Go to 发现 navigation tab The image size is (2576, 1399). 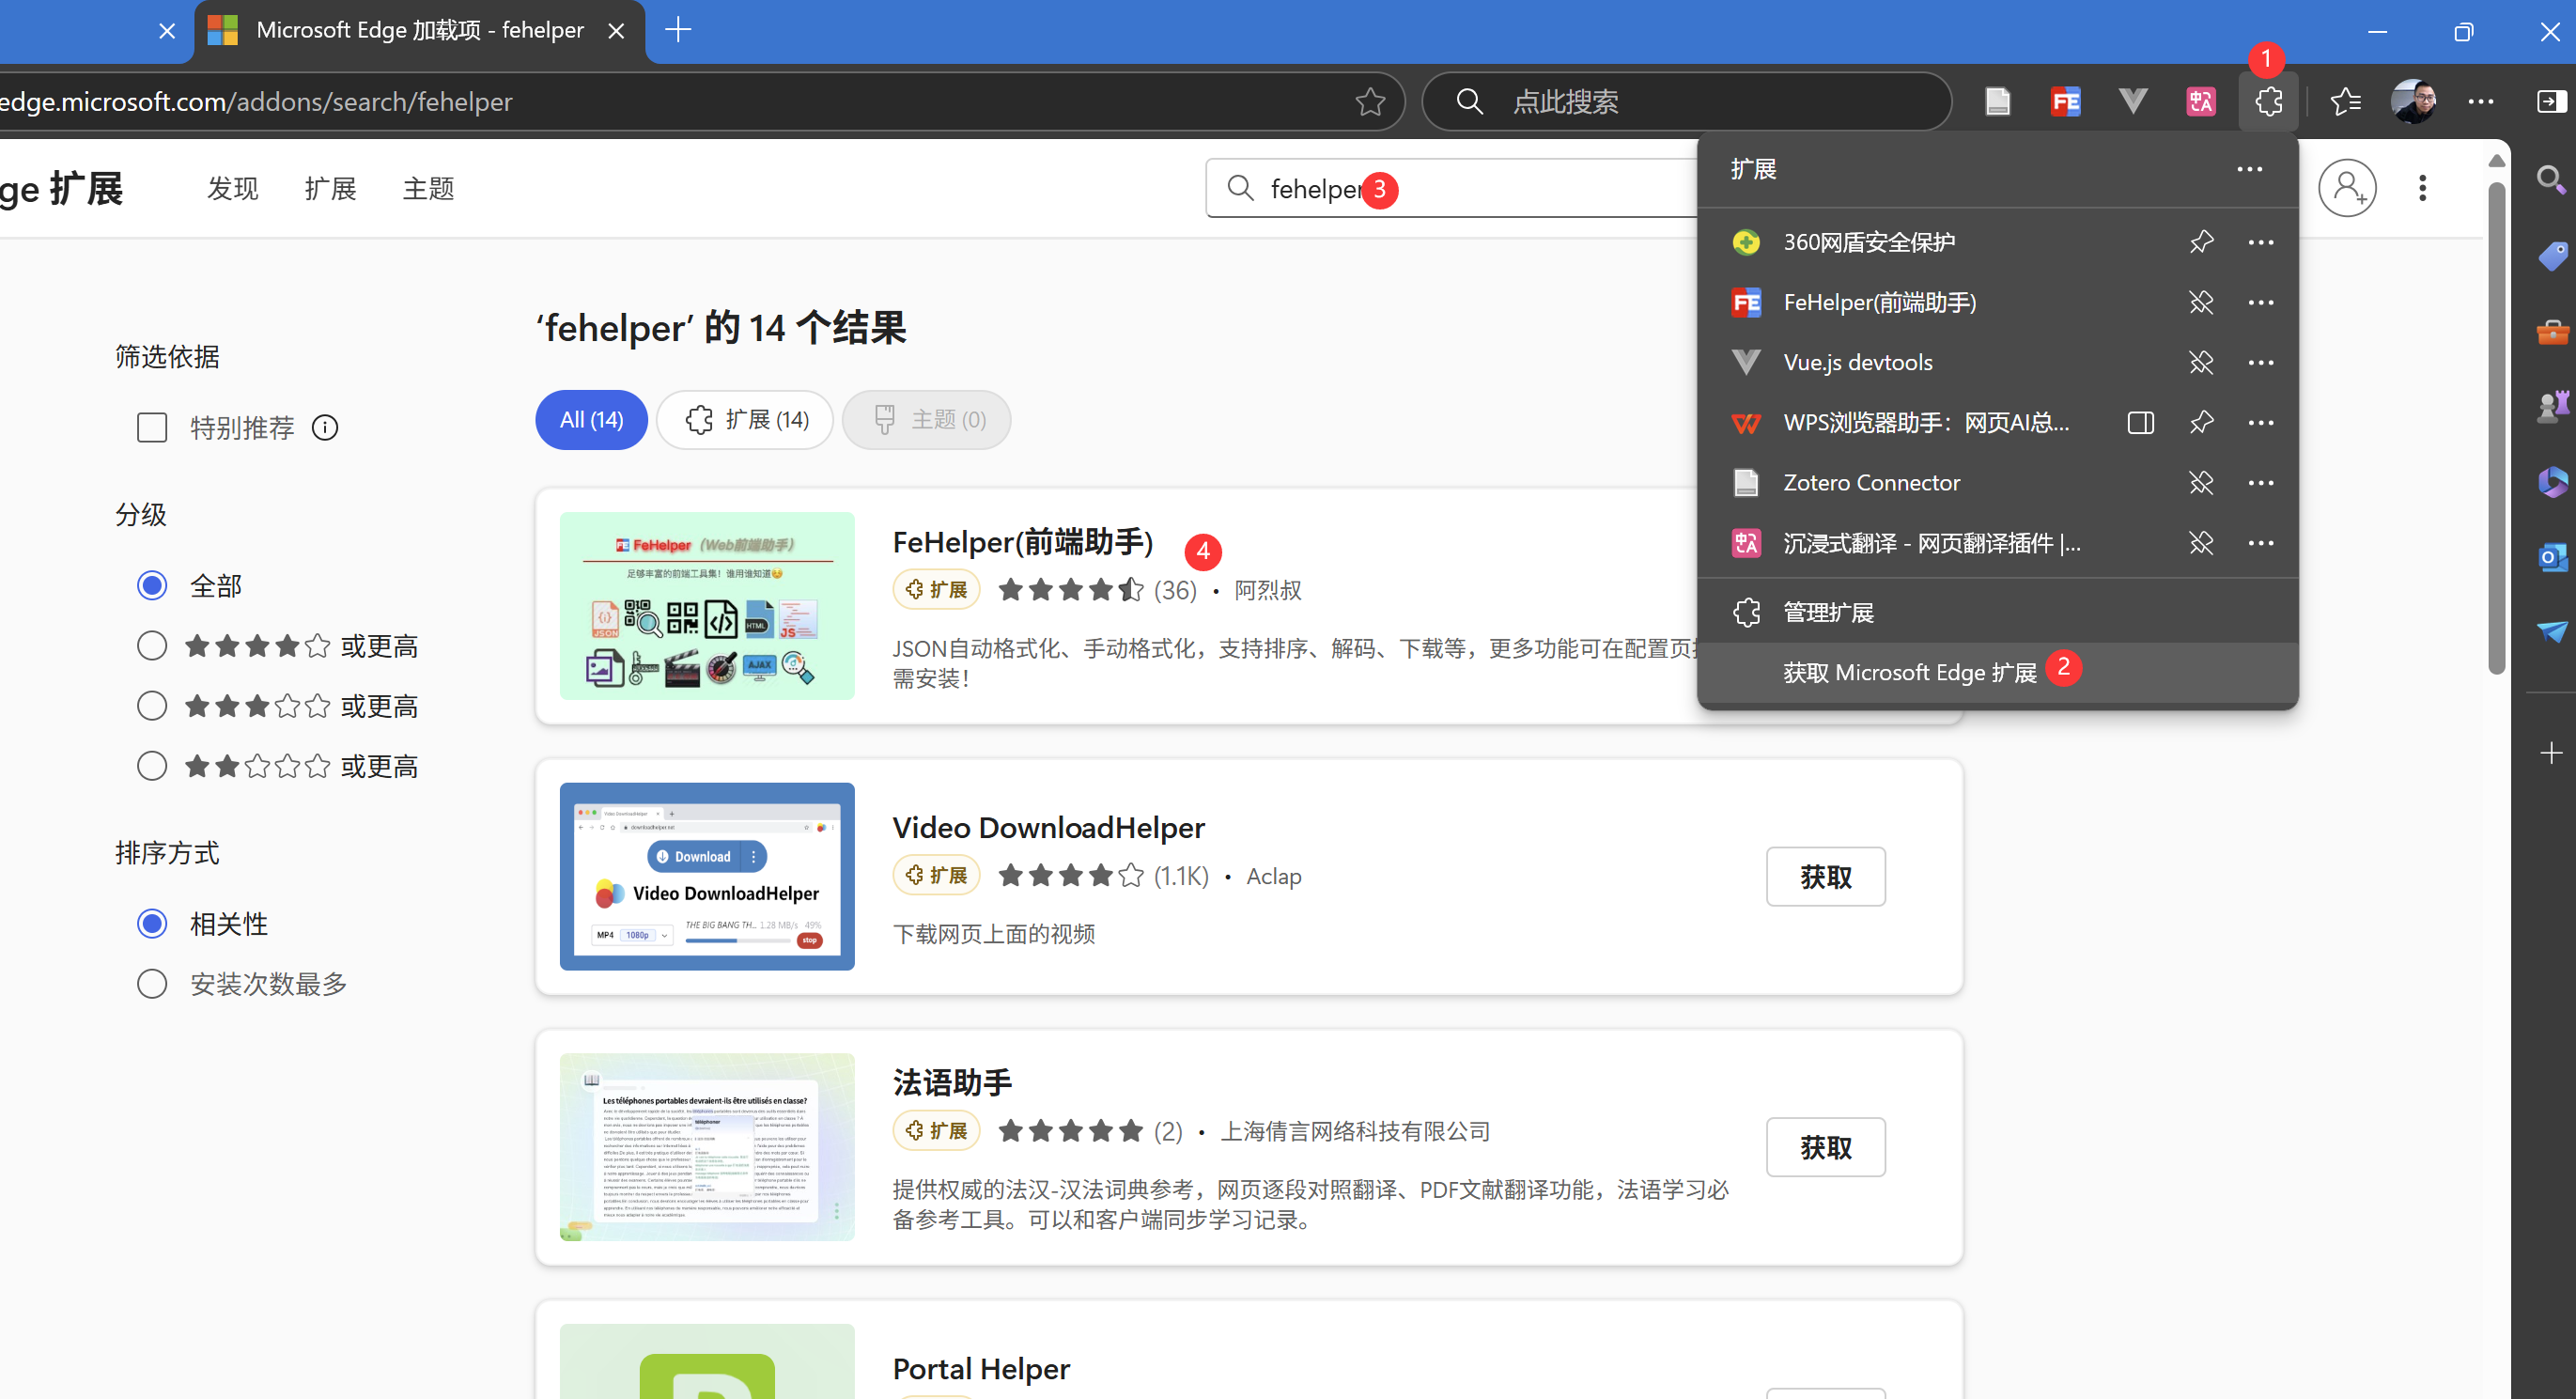232,188
